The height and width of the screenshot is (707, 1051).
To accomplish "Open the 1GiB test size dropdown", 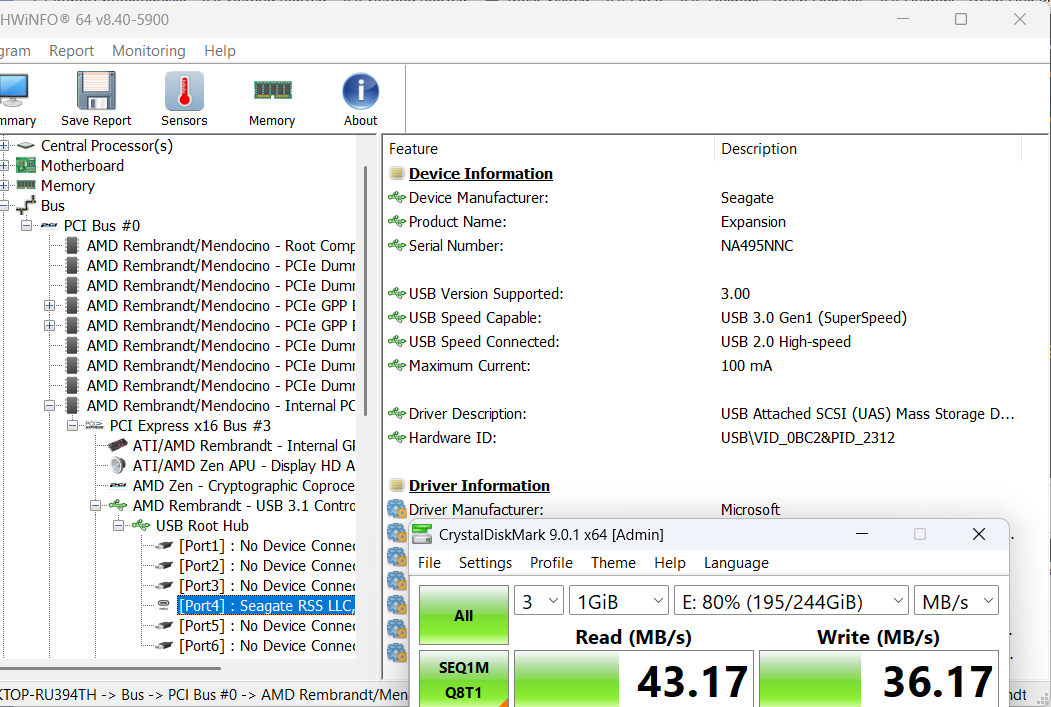I will tap(618, 601).
